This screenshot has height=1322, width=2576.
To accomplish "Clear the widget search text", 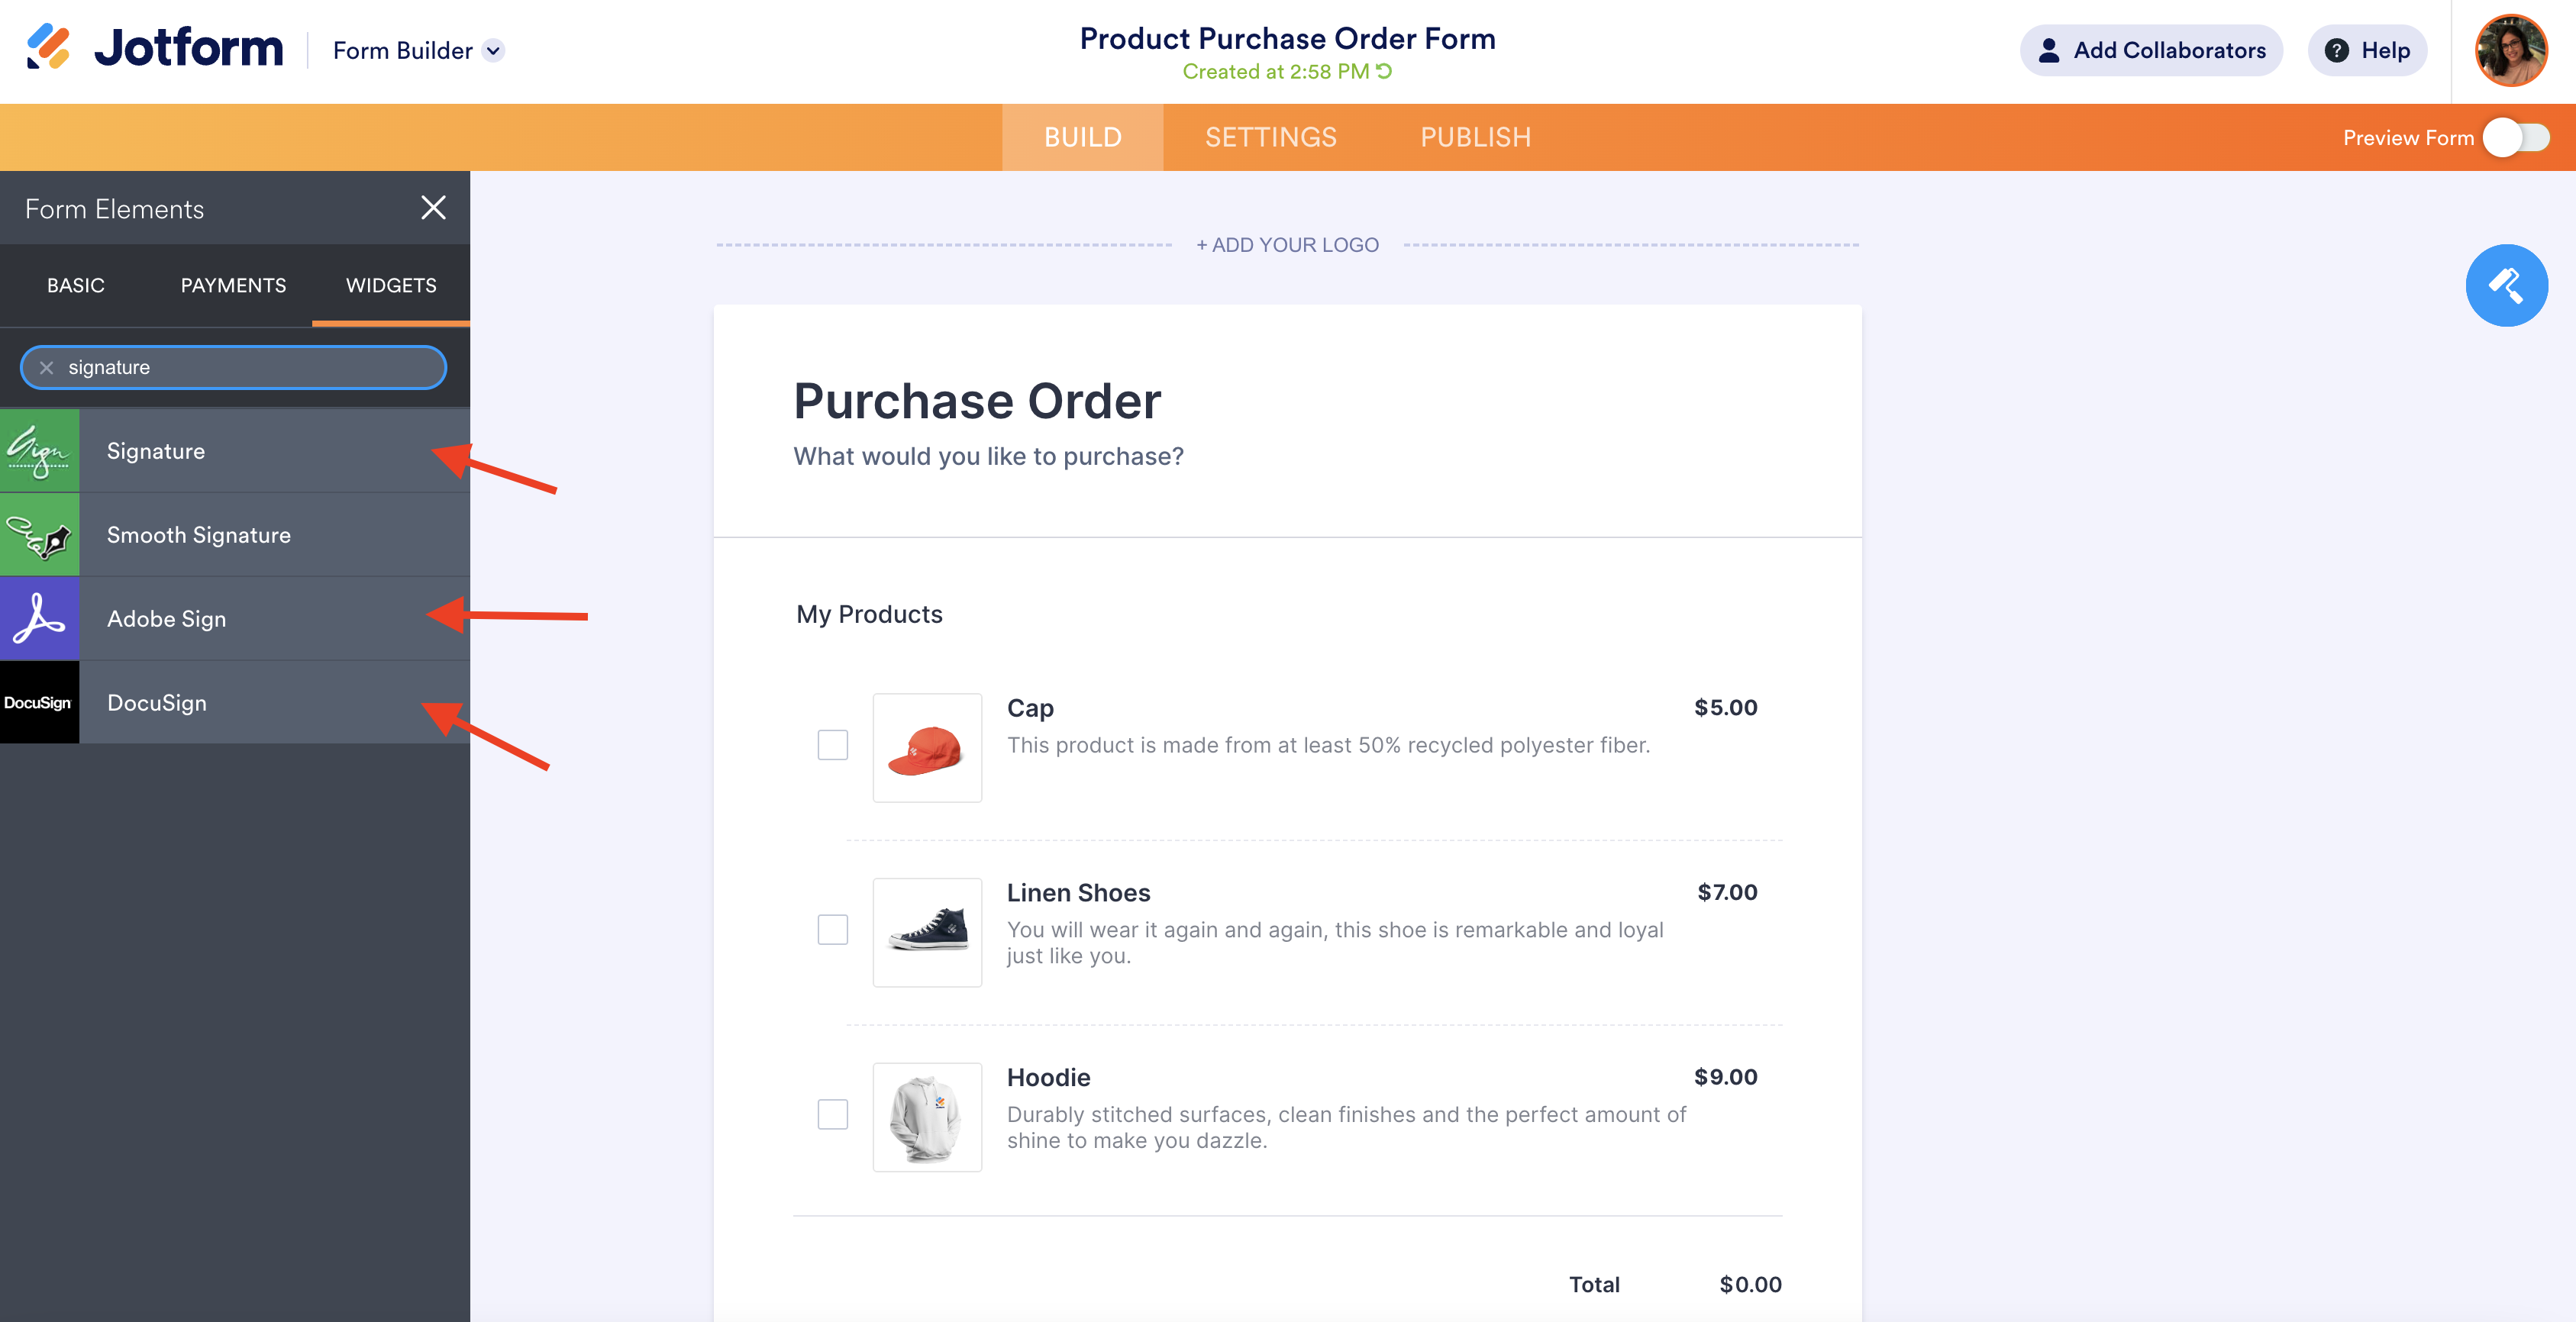I will pyautogui.click(x=46, y=368).
